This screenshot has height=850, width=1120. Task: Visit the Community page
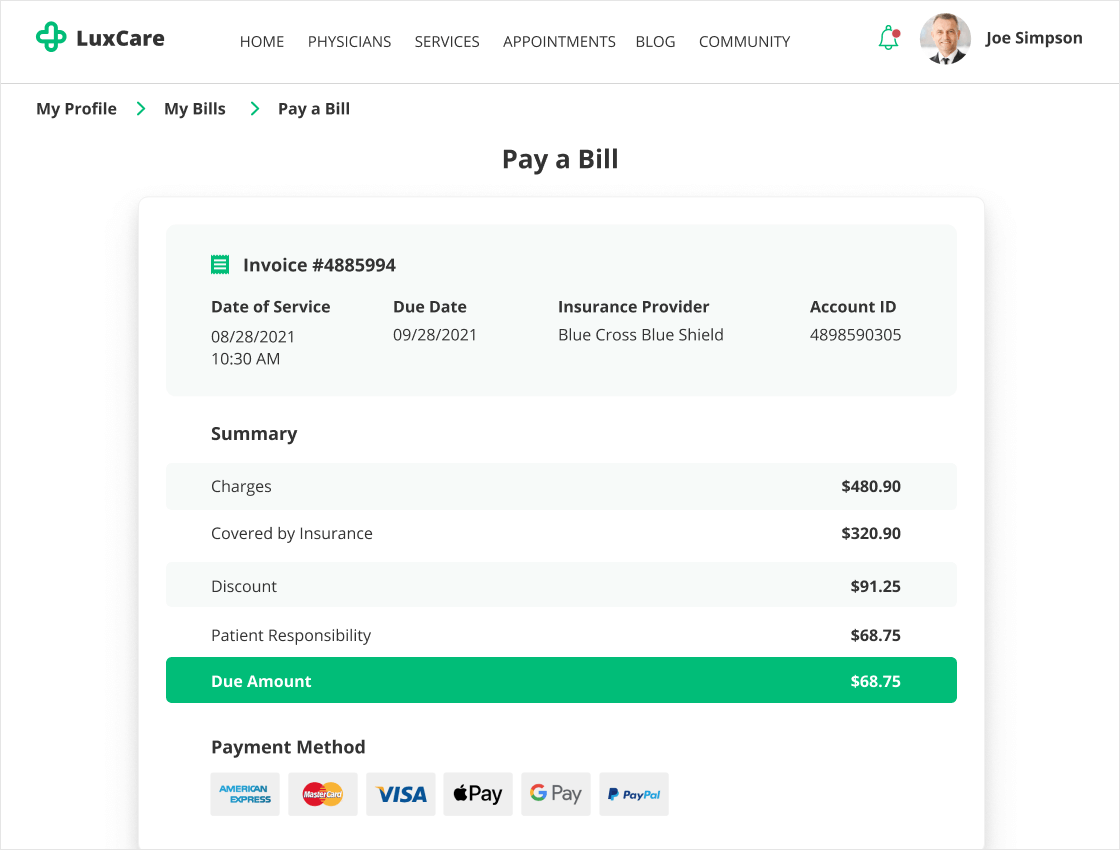point(744,42)
